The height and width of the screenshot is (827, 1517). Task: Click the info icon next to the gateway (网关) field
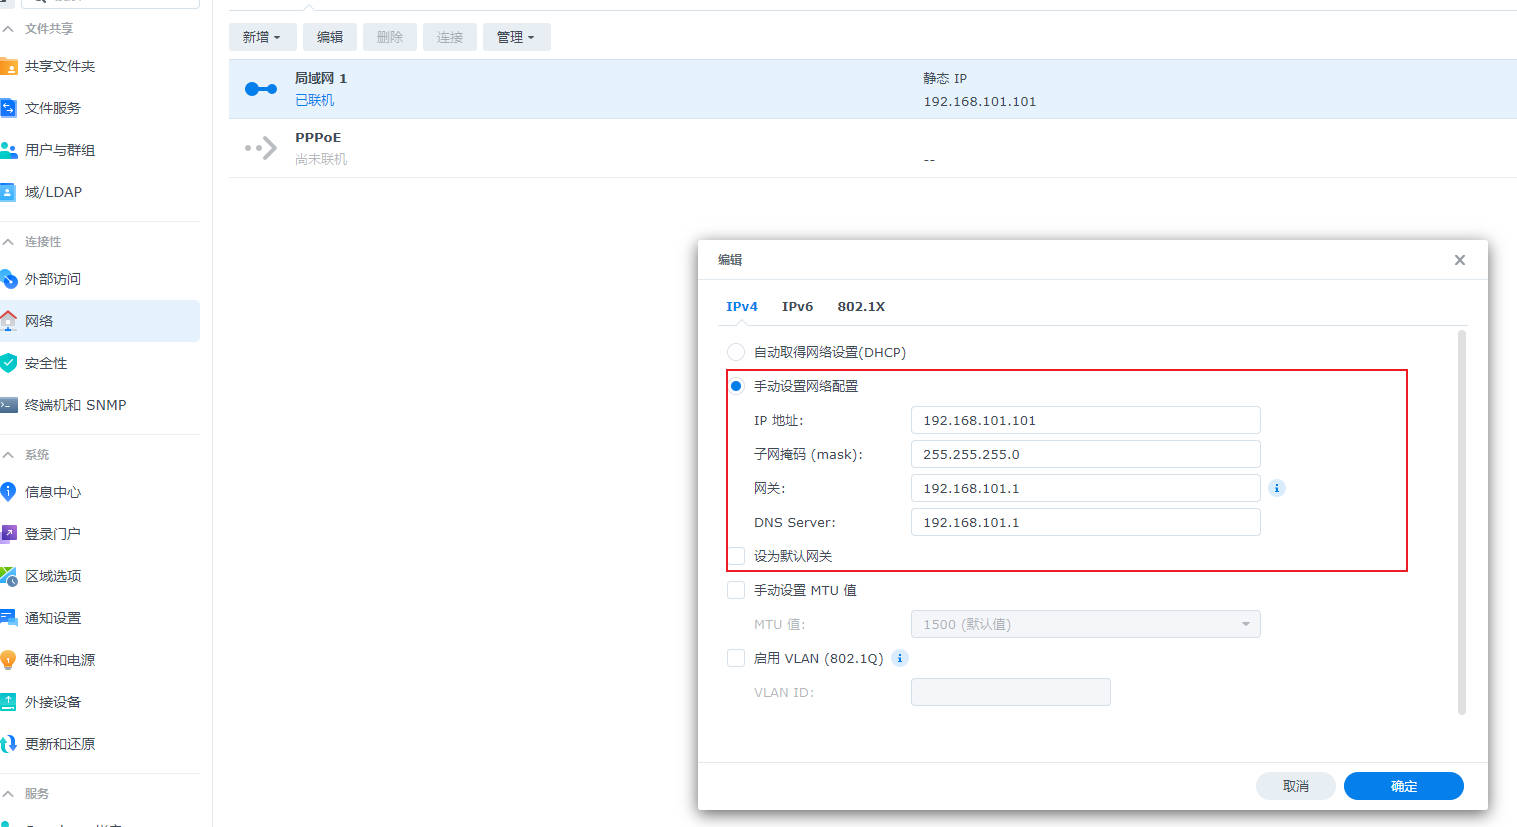coord(1277,488)
